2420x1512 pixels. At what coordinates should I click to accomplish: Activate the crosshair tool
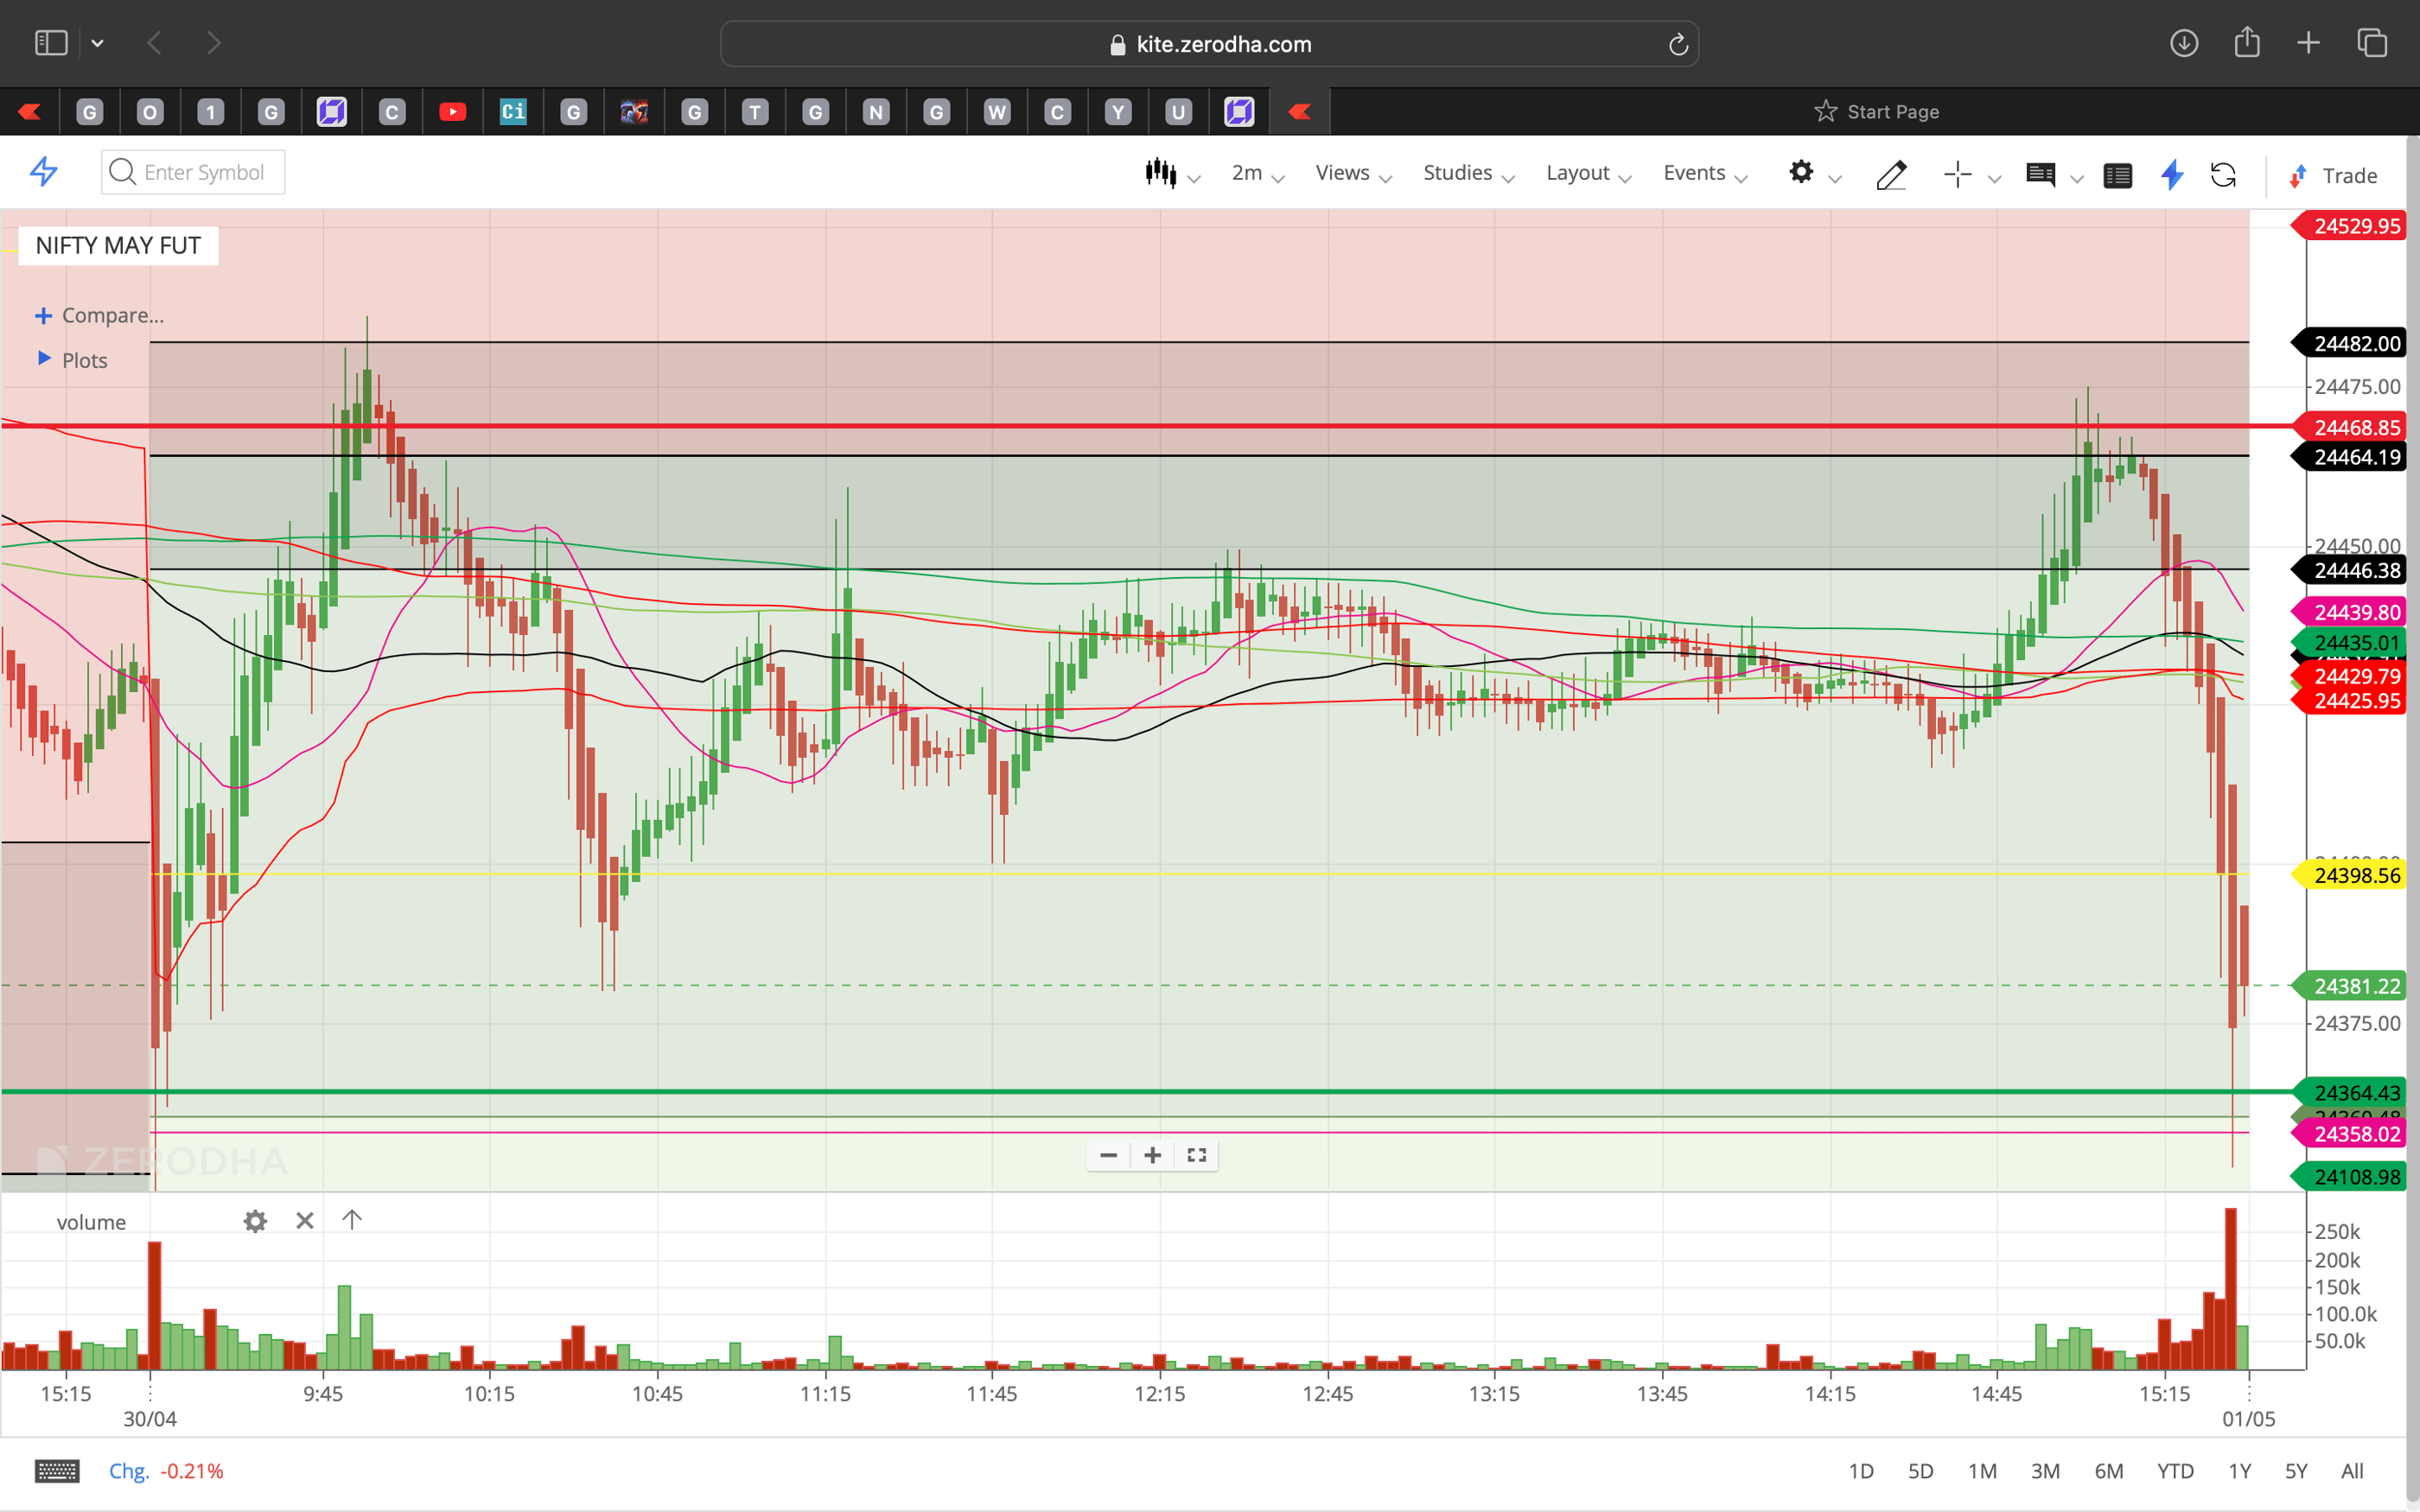pos(1956,174)
